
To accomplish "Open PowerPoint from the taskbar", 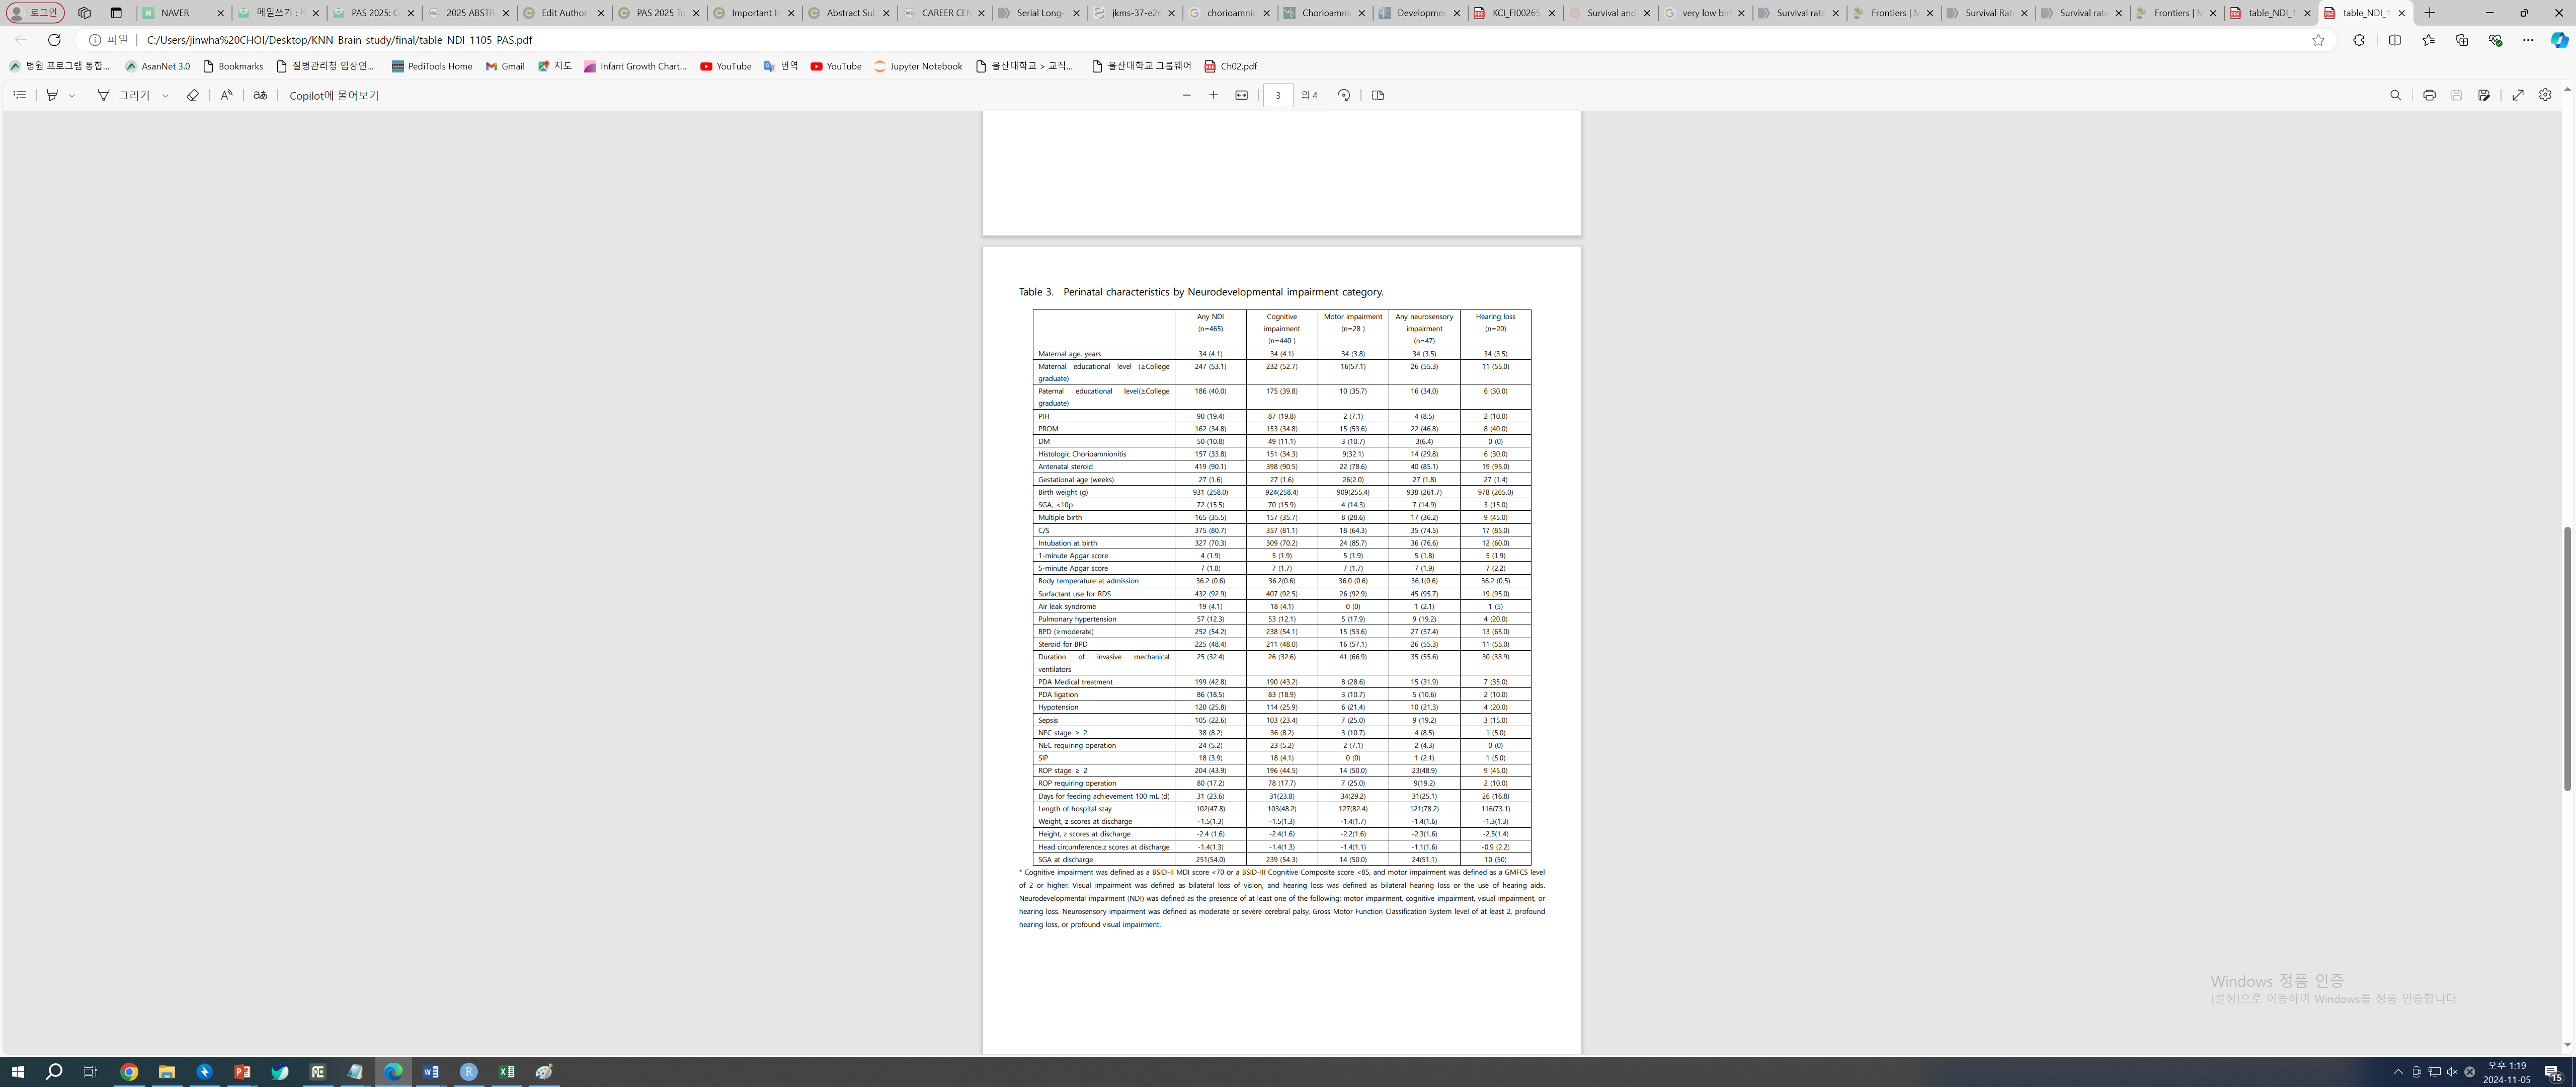I will point(242,1071).
